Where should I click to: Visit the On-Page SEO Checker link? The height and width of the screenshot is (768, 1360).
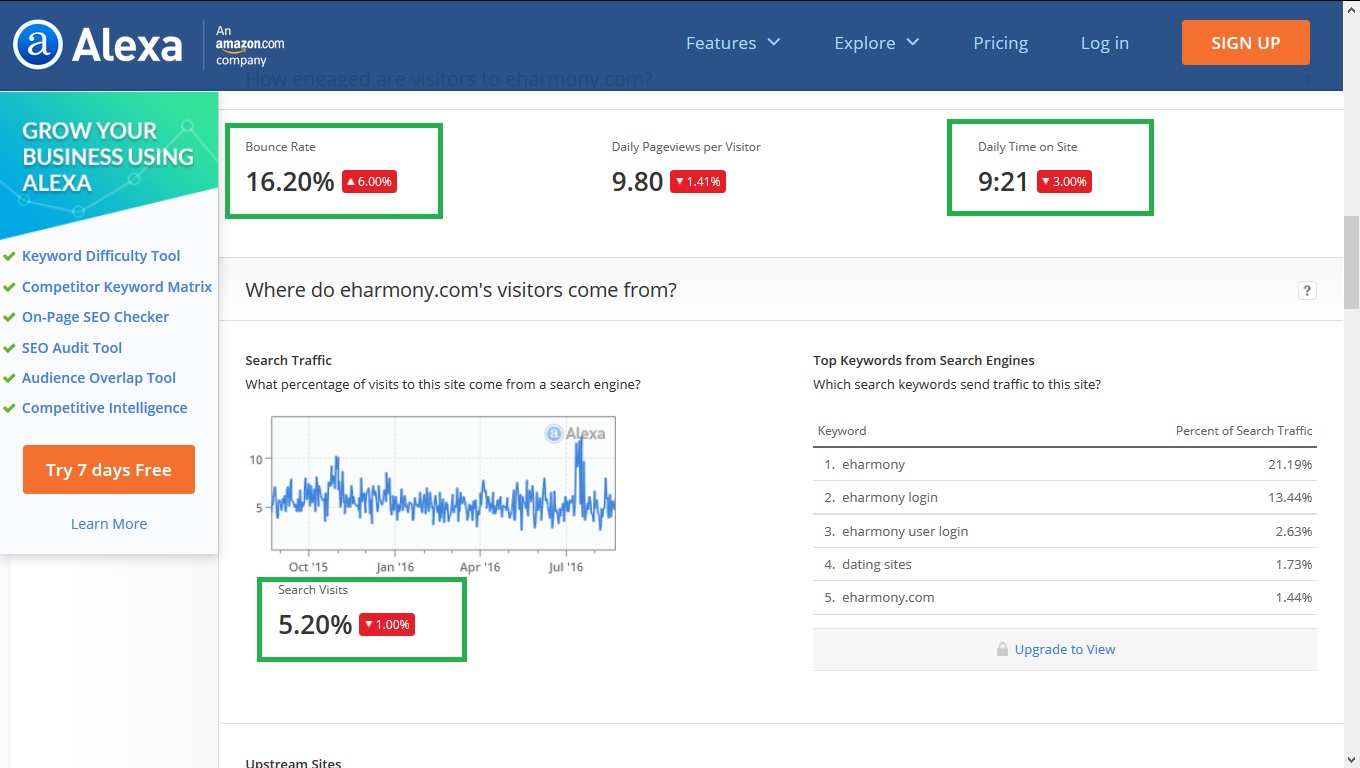pyautogui.click(x=96, y=317)
